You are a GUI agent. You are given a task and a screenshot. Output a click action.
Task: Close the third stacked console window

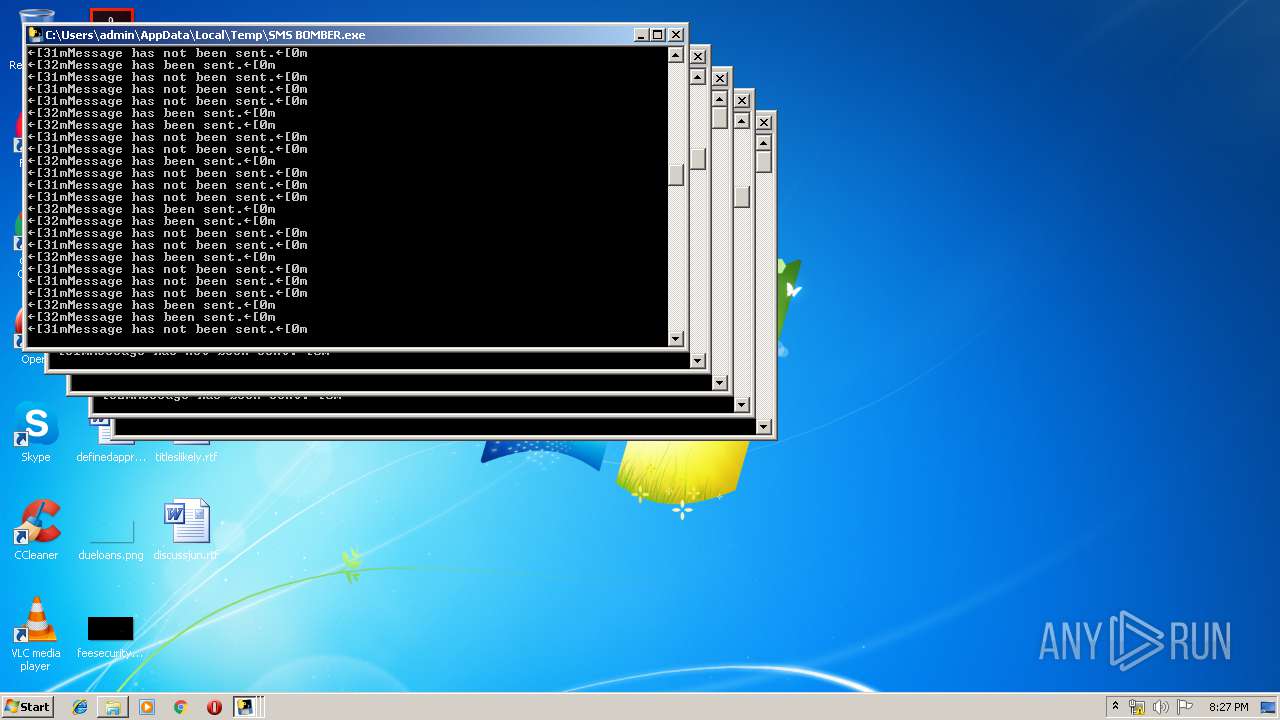click(720, 78)
